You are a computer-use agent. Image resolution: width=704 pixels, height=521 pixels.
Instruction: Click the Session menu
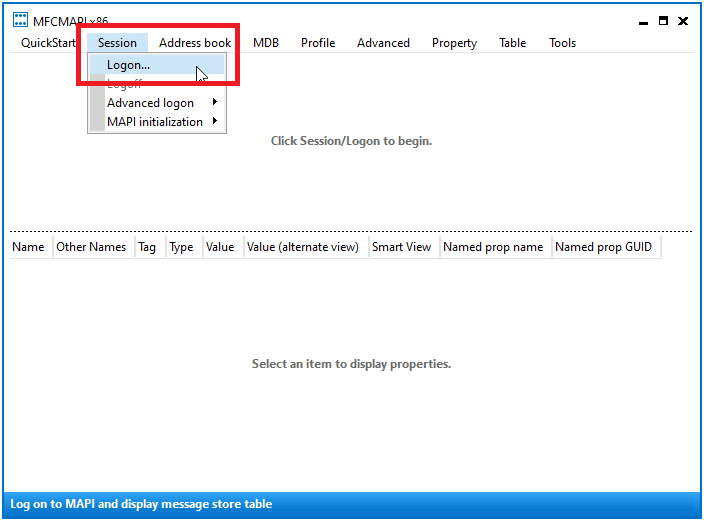(x=117, y=43)
